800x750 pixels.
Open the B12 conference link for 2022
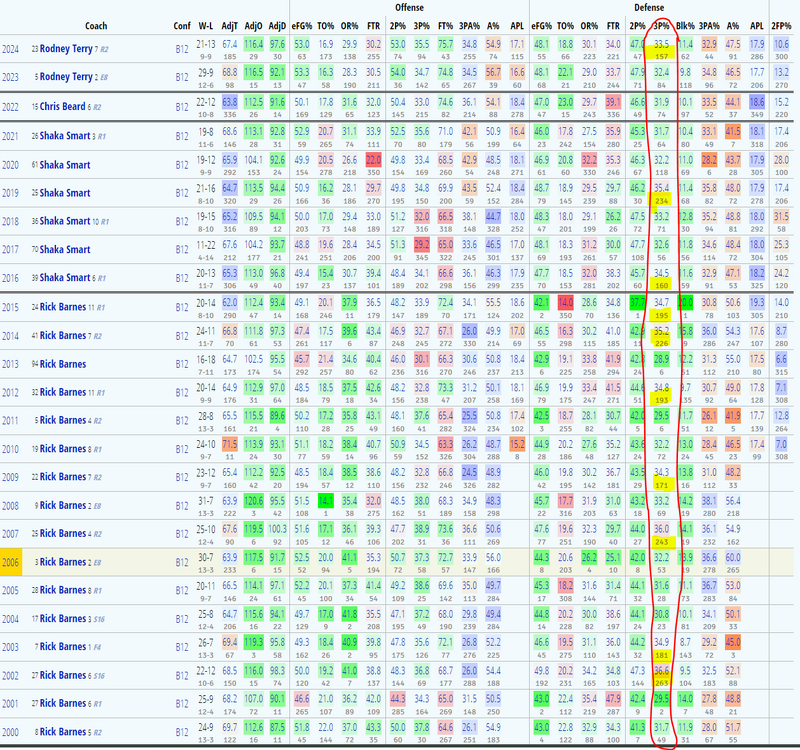(181, 105)
